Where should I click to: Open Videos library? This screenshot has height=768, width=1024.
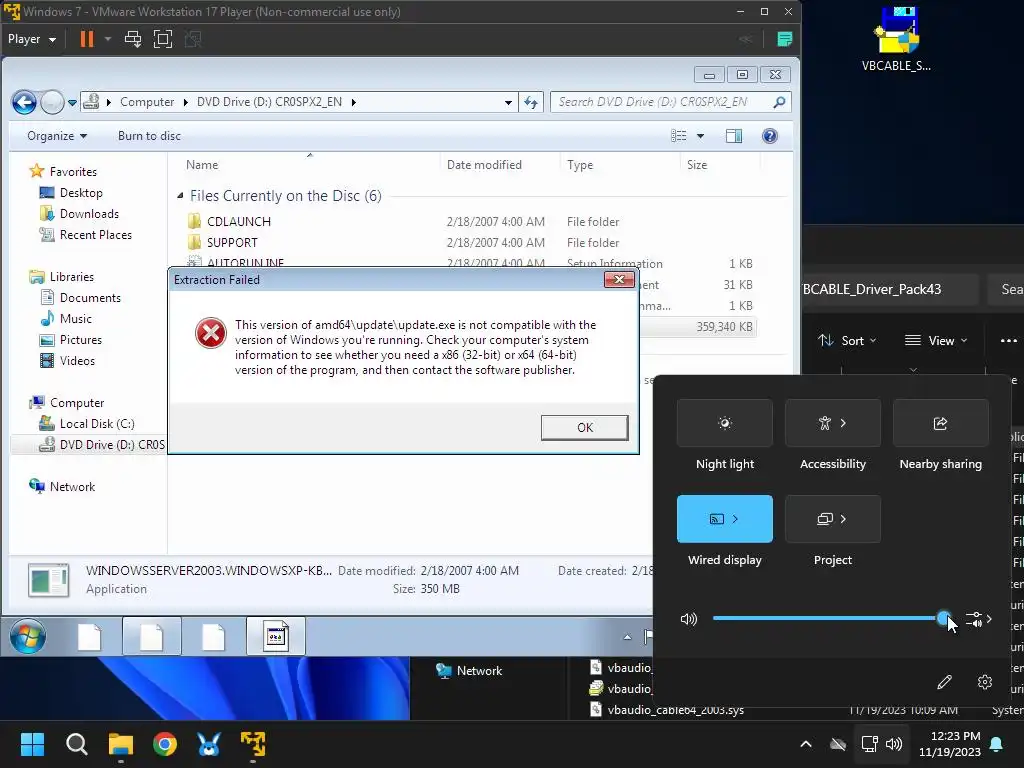pos(77,360)
